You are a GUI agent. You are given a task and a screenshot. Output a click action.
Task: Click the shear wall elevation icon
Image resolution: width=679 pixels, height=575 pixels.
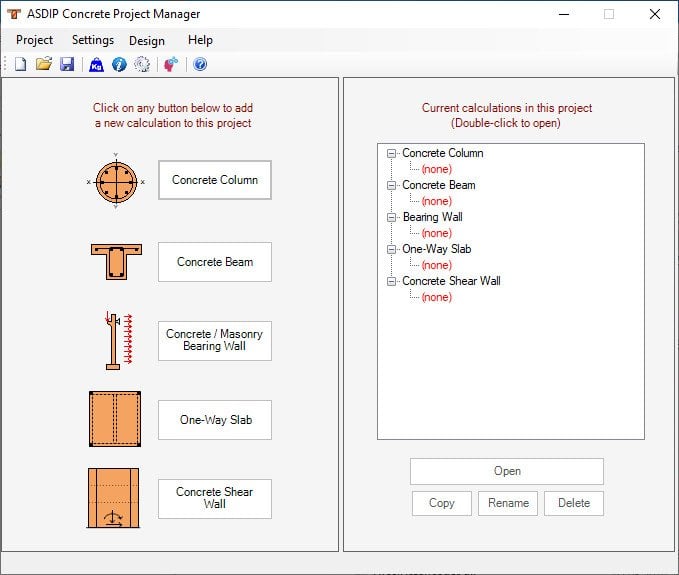(113, 498)
